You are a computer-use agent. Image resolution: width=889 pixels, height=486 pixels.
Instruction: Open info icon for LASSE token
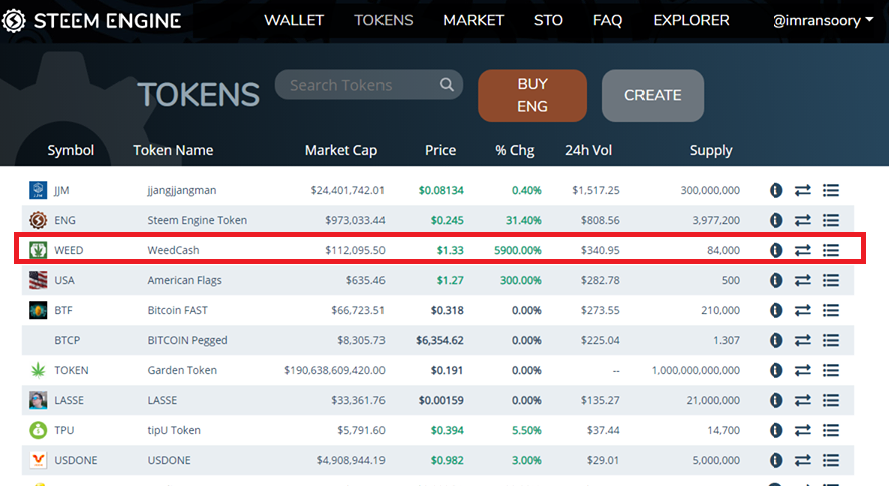pyautogui.click(x=776, y=400)
